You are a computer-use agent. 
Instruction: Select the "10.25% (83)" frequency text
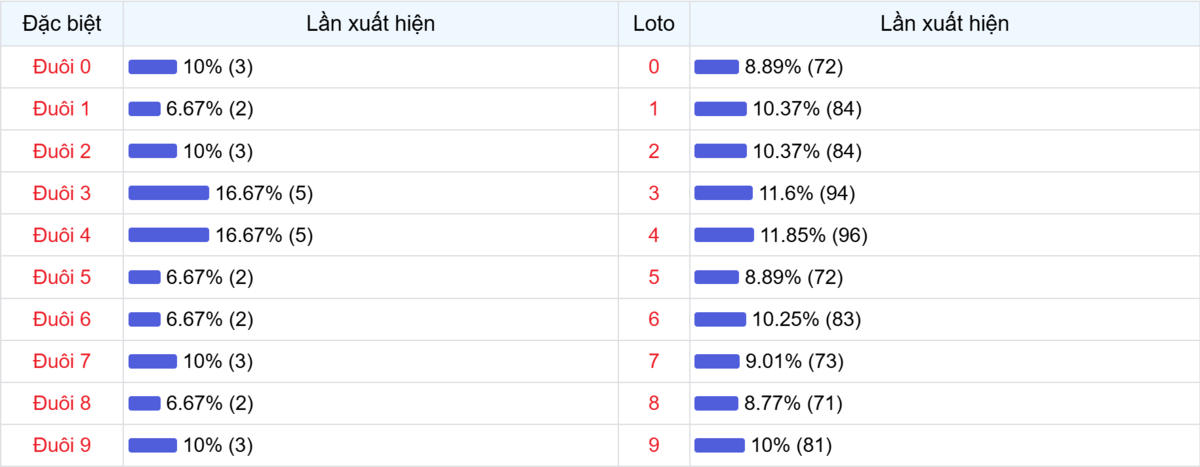[803, 319]
